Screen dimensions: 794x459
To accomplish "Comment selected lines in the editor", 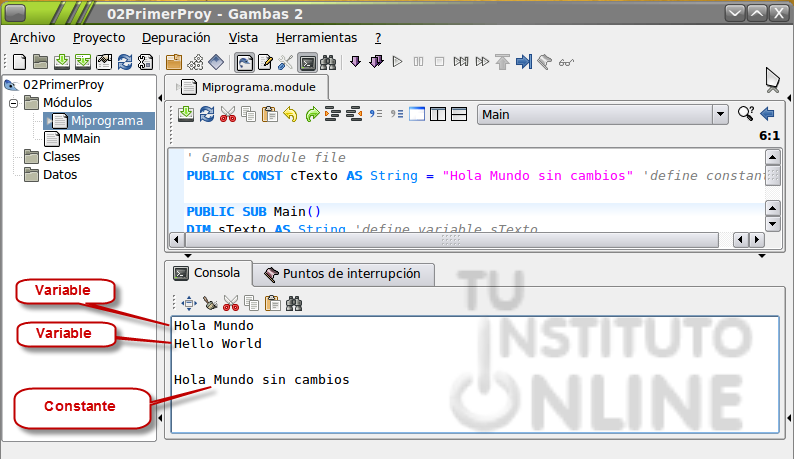I will pos(376,114).
